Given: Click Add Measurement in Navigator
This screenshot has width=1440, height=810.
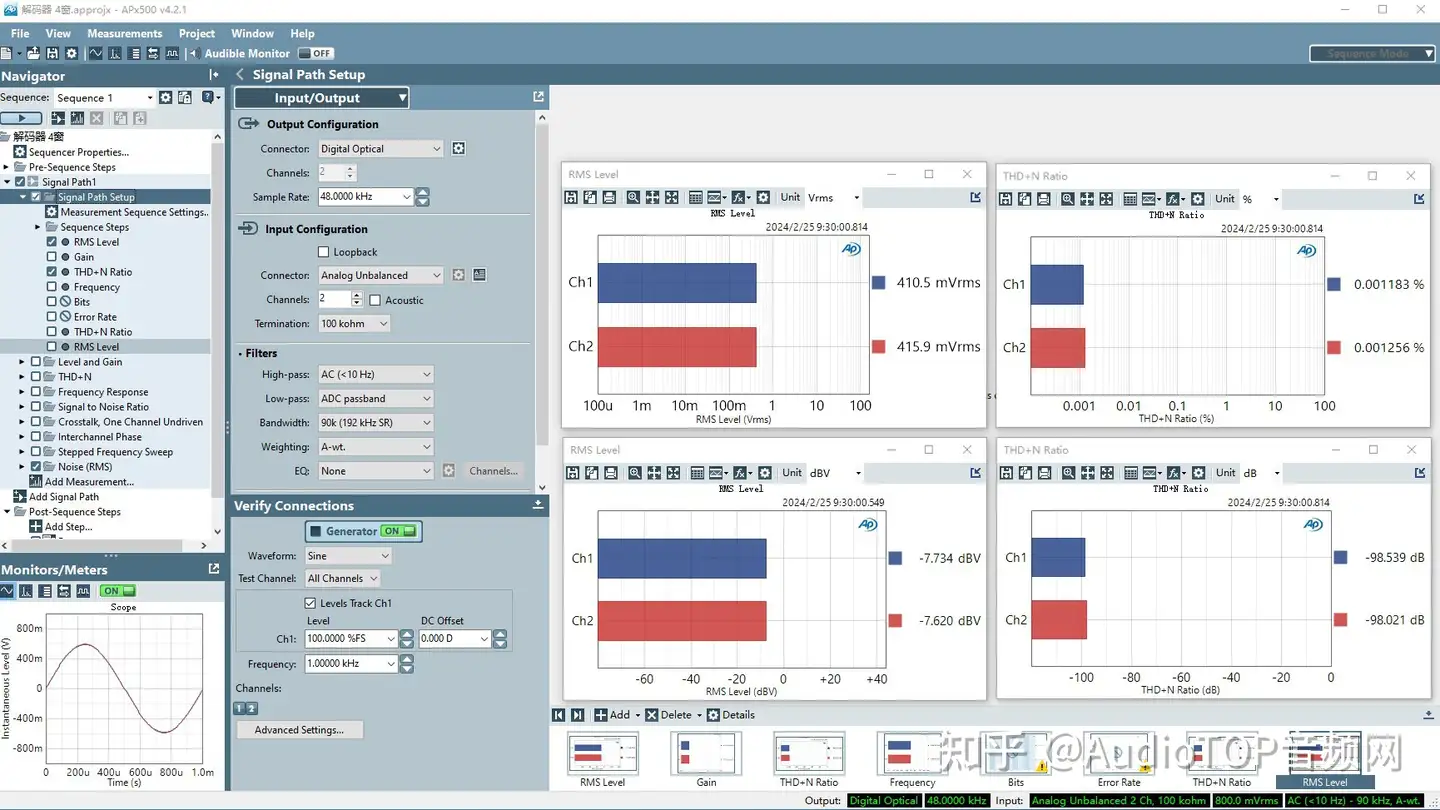Looking at the screenshot, I should (x=81, y=482).
